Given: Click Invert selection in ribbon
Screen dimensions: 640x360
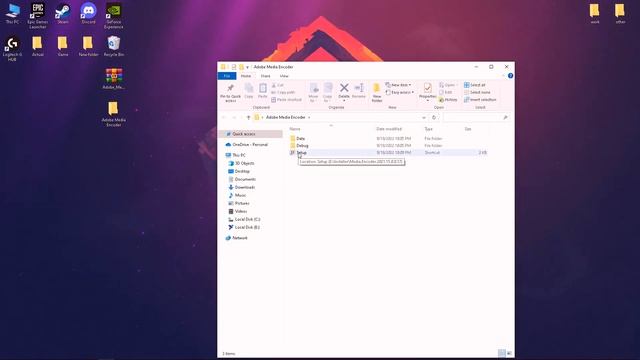Looking at the screenshot, I should coord(480,100).
